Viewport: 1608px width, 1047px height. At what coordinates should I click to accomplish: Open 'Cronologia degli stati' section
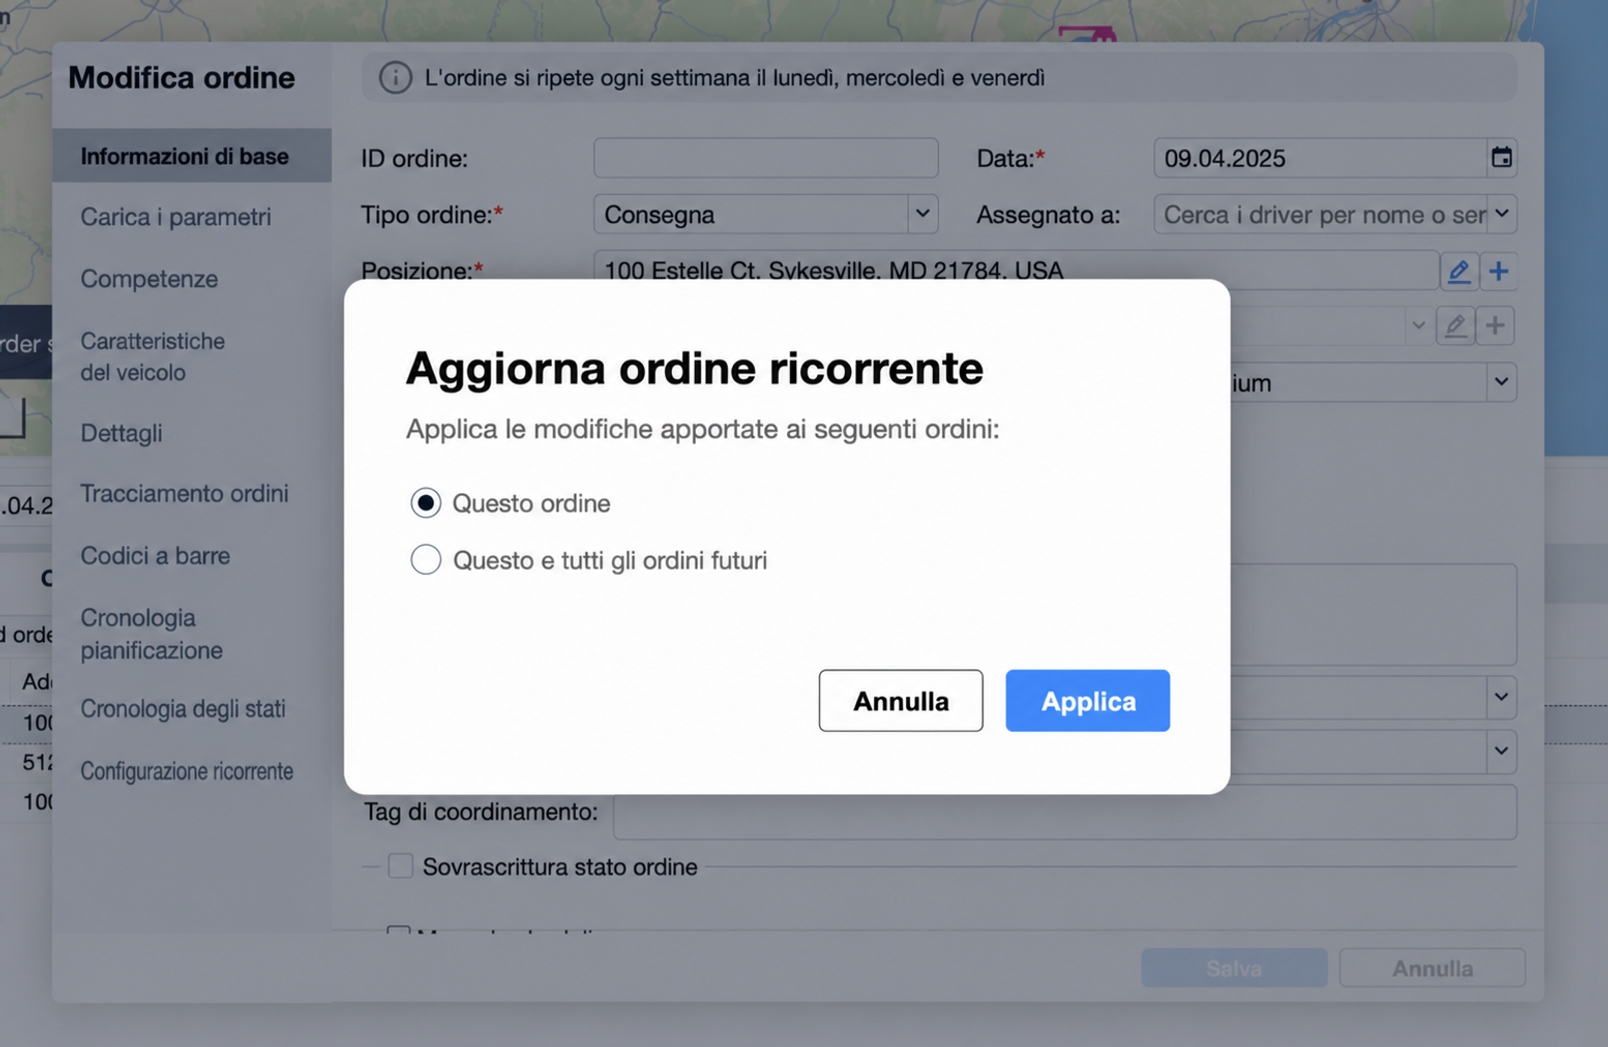[x=183, y=709]
